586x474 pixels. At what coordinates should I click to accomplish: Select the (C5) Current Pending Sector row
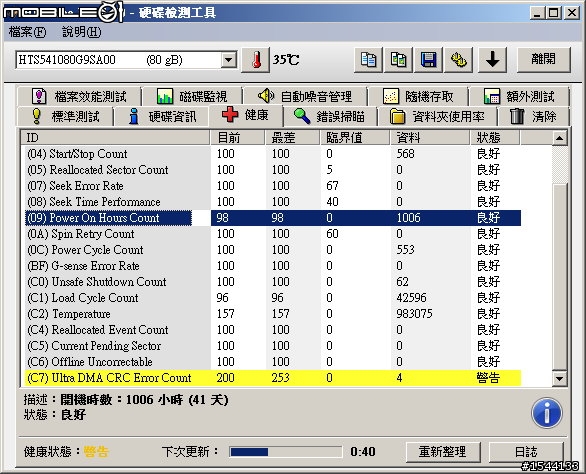click(x=273, y=346)
